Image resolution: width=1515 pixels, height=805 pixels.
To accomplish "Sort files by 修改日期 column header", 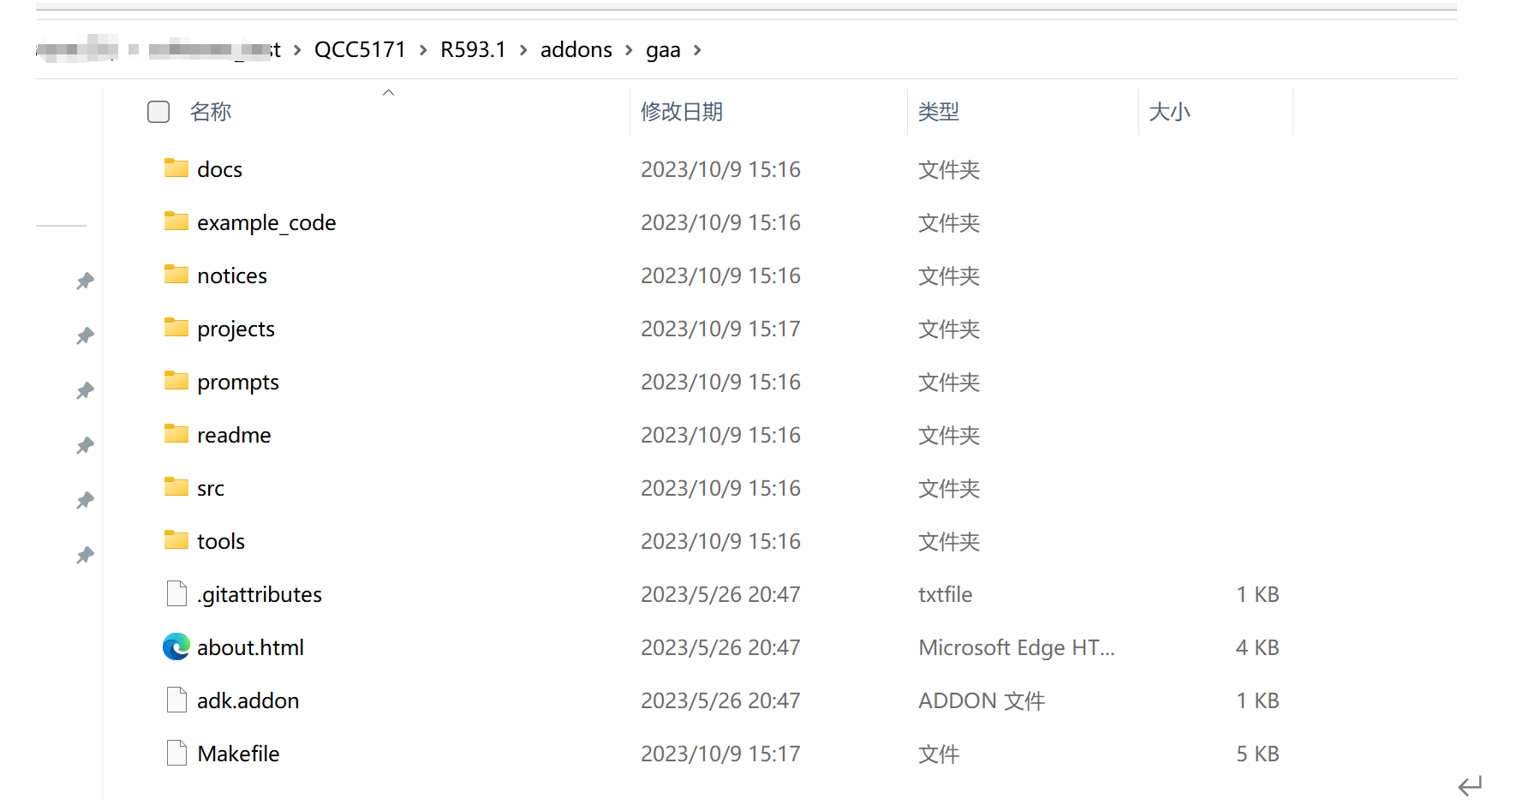I will pyautogui.click(x=681, y=112).
